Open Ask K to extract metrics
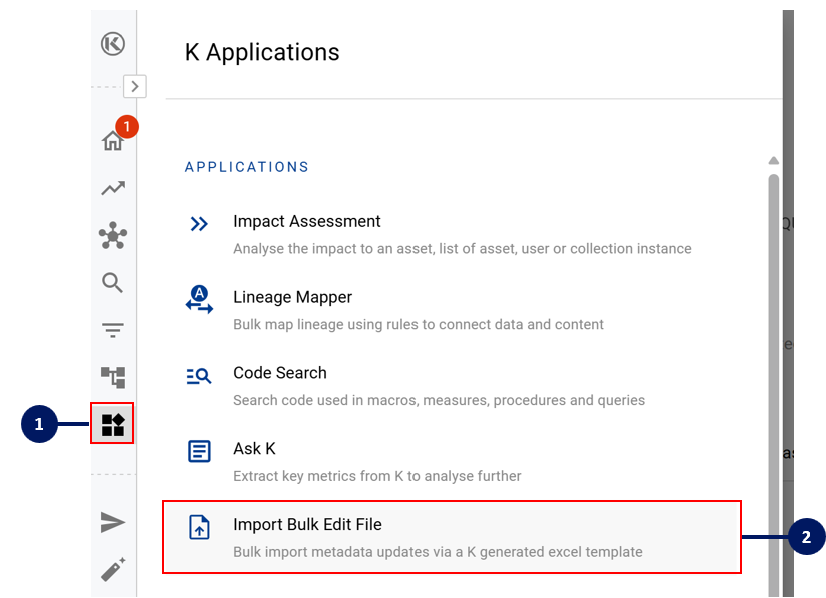The height and width of the screenshot is (598, 826). (x=254, y=449)
